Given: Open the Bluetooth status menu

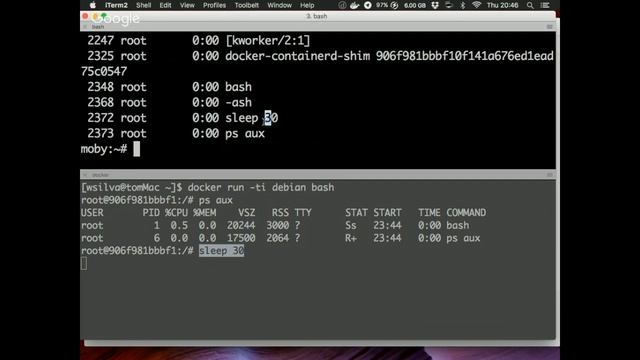Looking at the screenshot, I should click(x=462, y=5).
